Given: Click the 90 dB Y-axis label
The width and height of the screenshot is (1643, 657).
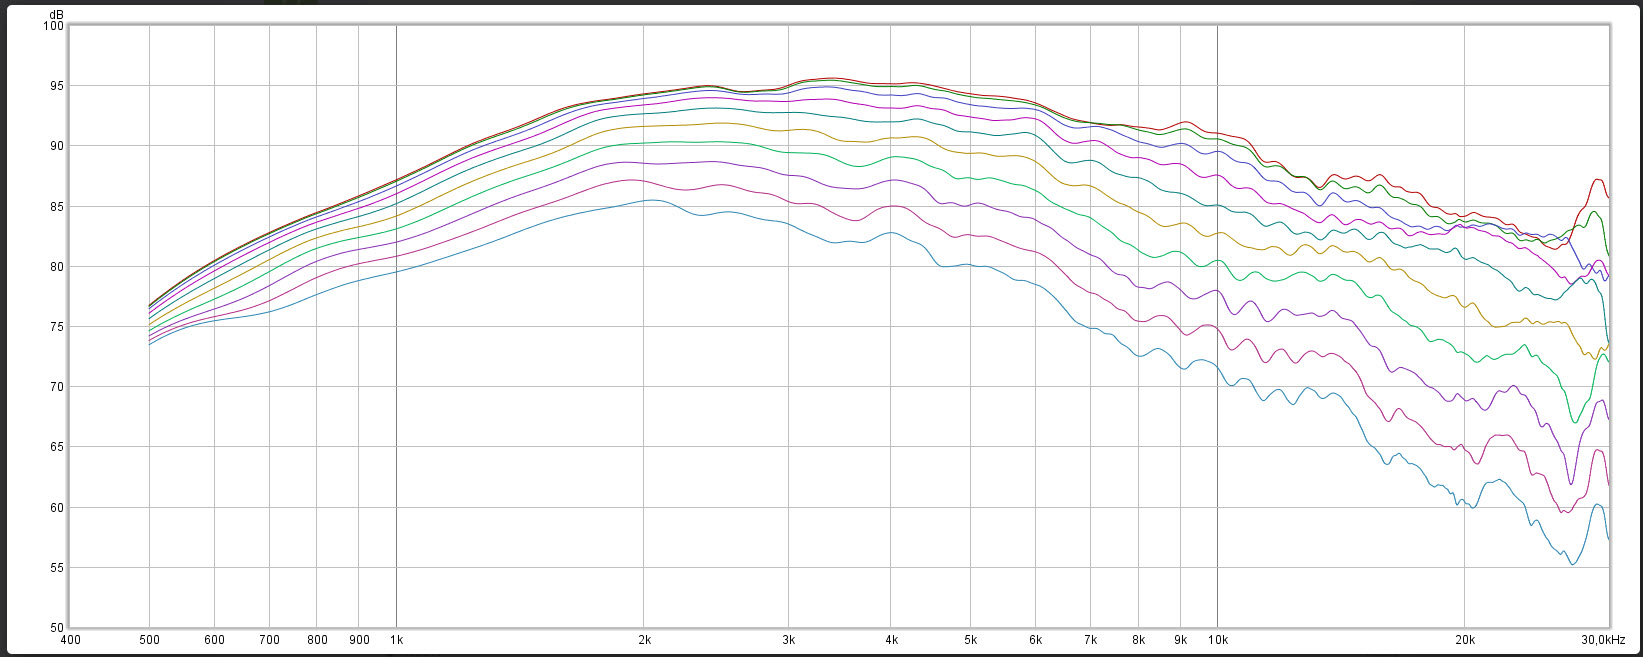Looking at the screenshot, I should (57, 146).
